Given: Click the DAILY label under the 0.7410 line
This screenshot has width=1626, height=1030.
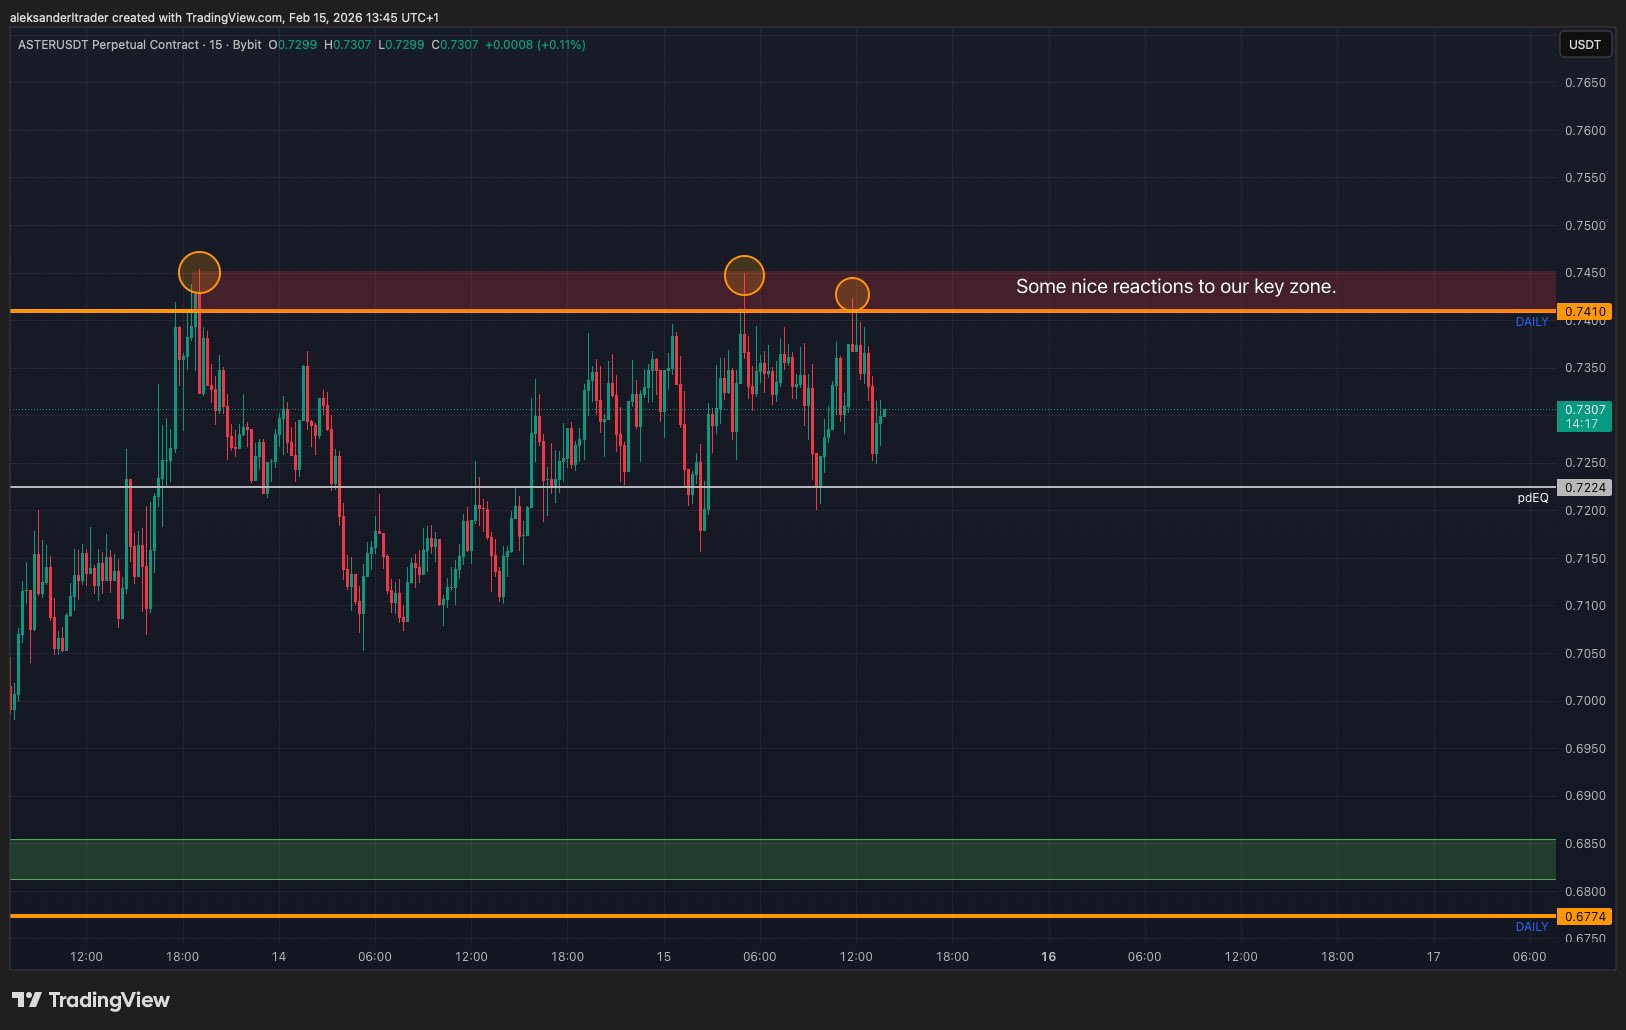Looking at the screenshot, I should [1532, 322].
